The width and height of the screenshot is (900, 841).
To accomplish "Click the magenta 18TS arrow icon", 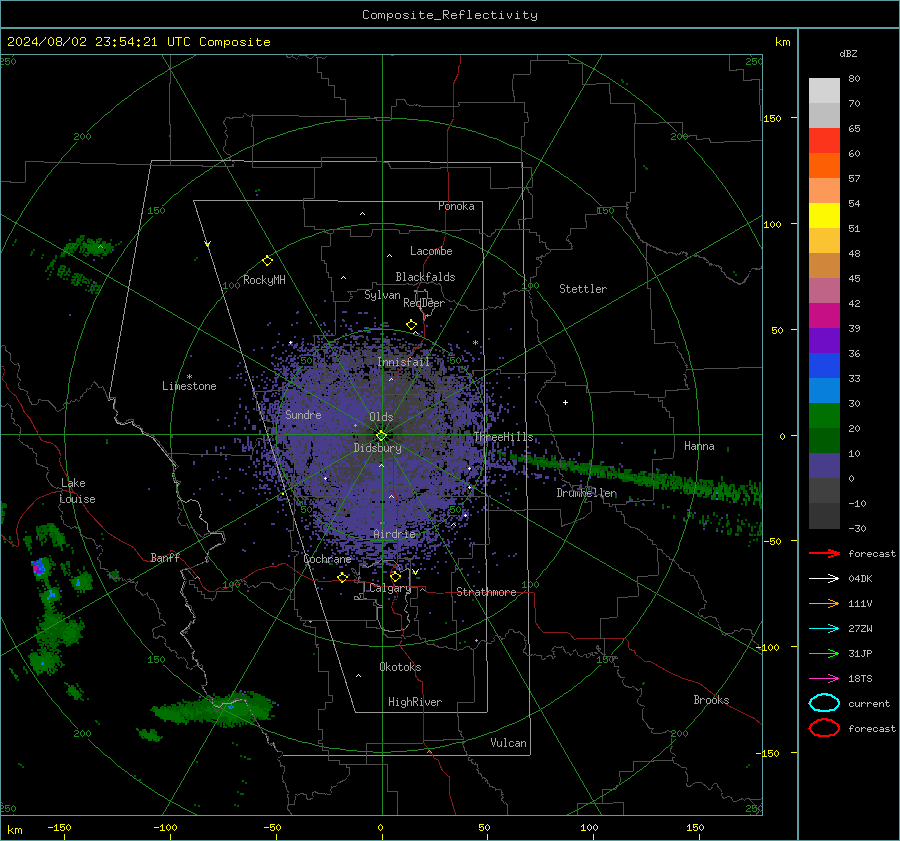I will pyautogui.click(x=824, y=679).
